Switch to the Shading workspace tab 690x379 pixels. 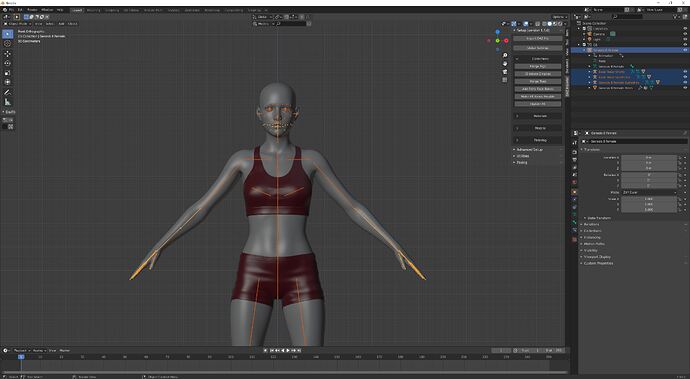[173, 10]
